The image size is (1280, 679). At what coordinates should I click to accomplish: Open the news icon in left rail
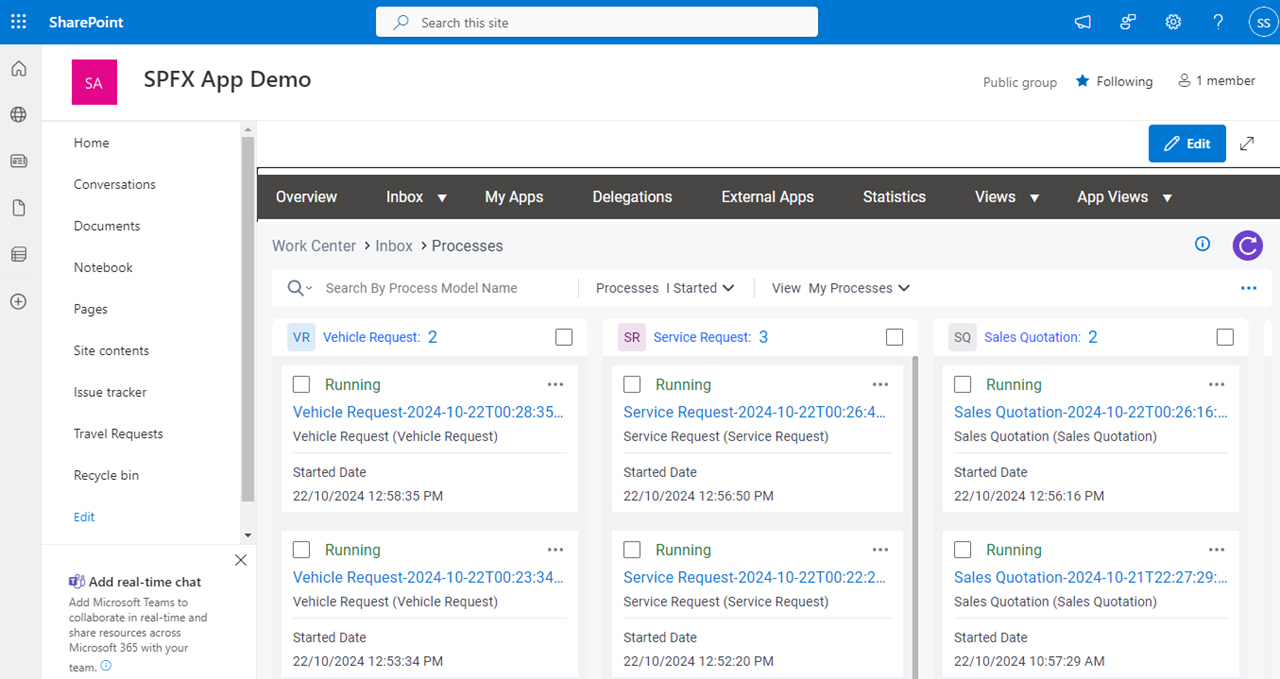tap(19, 161)
